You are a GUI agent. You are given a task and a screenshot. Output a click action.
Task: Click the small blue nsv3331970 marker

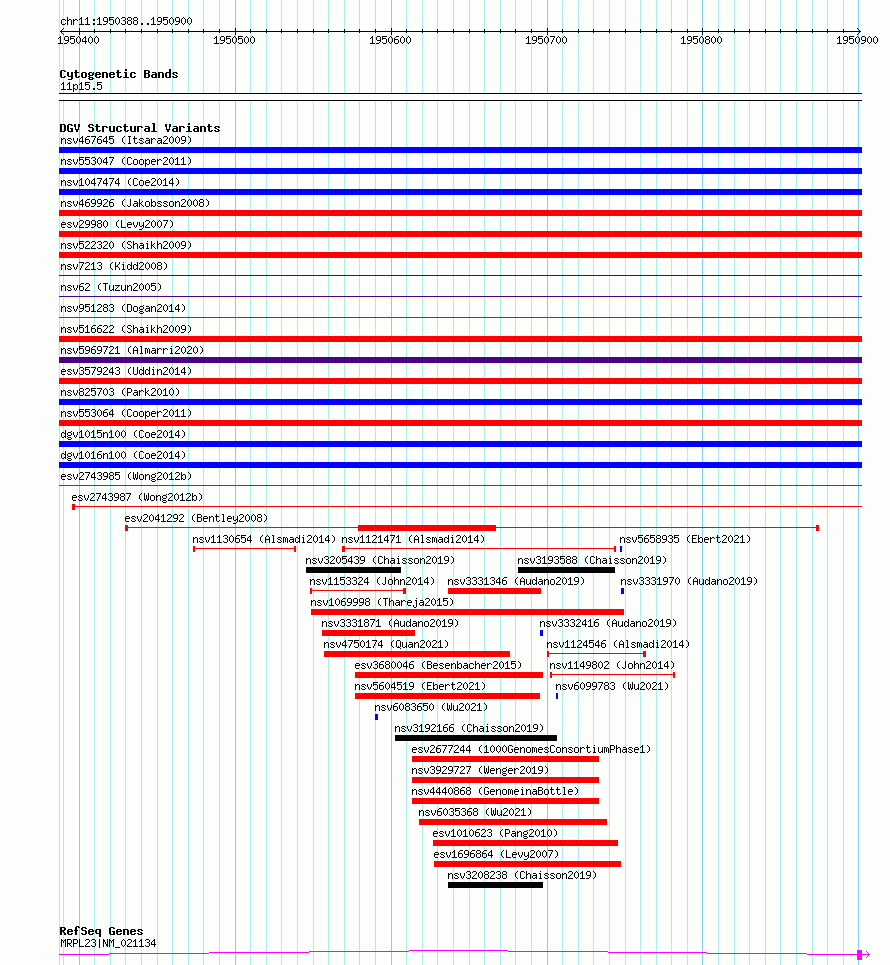pyautogui.click(x=622, y=591)
